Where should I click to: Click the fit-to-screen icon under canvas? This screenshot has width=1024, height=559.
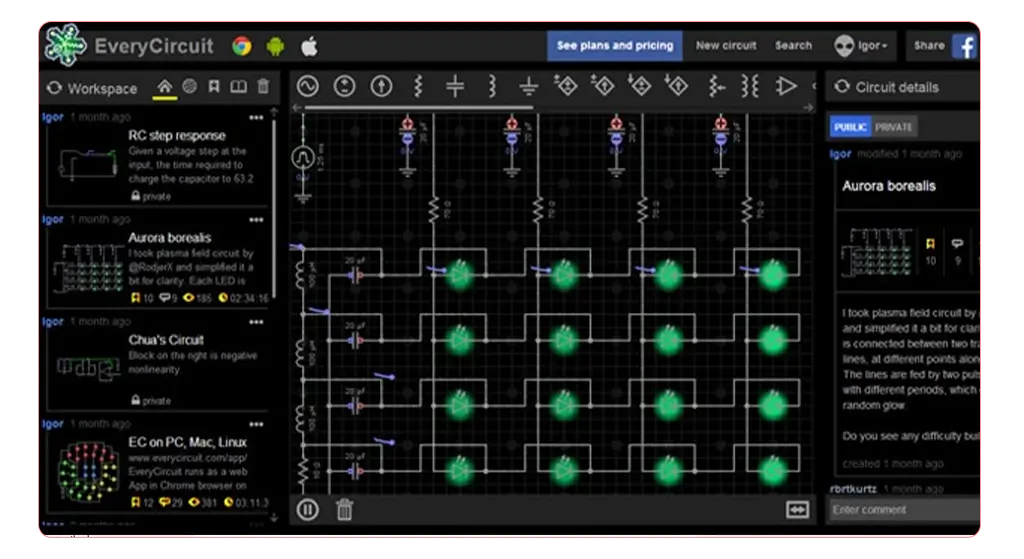[797, 509]
